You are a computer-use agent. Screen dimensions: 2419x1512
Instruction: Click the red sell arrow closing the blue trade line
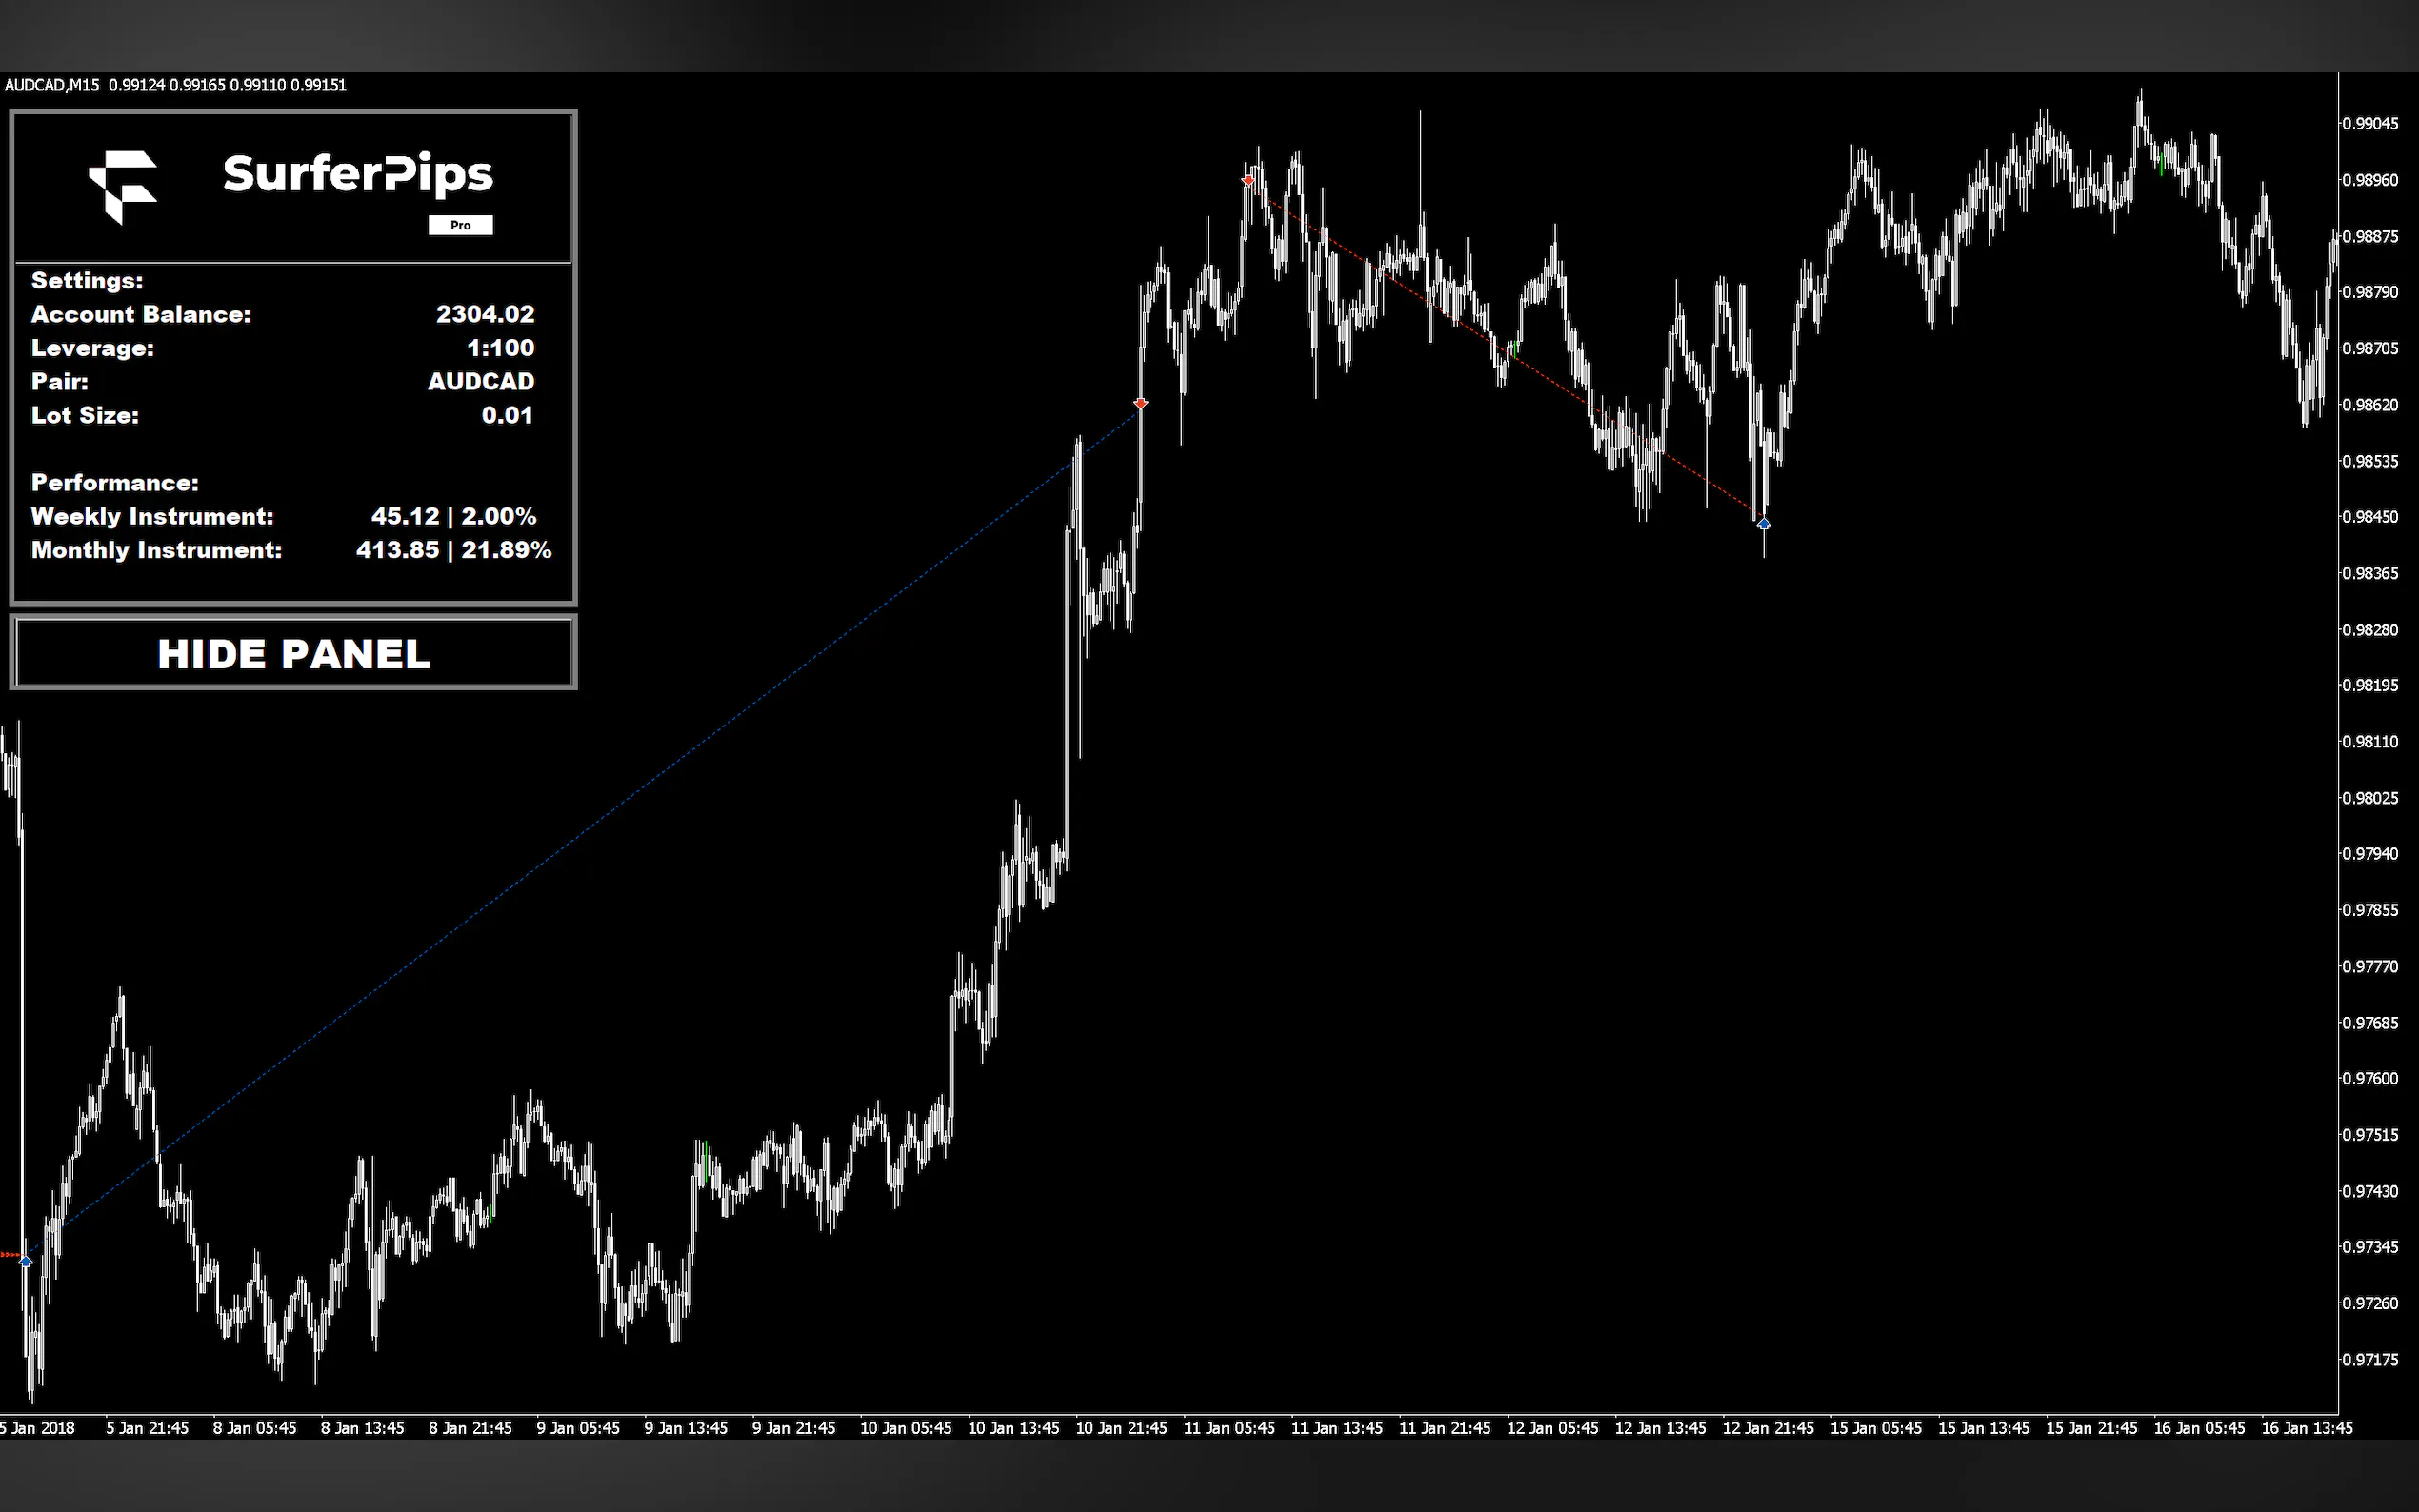(x=1141, y=403)
